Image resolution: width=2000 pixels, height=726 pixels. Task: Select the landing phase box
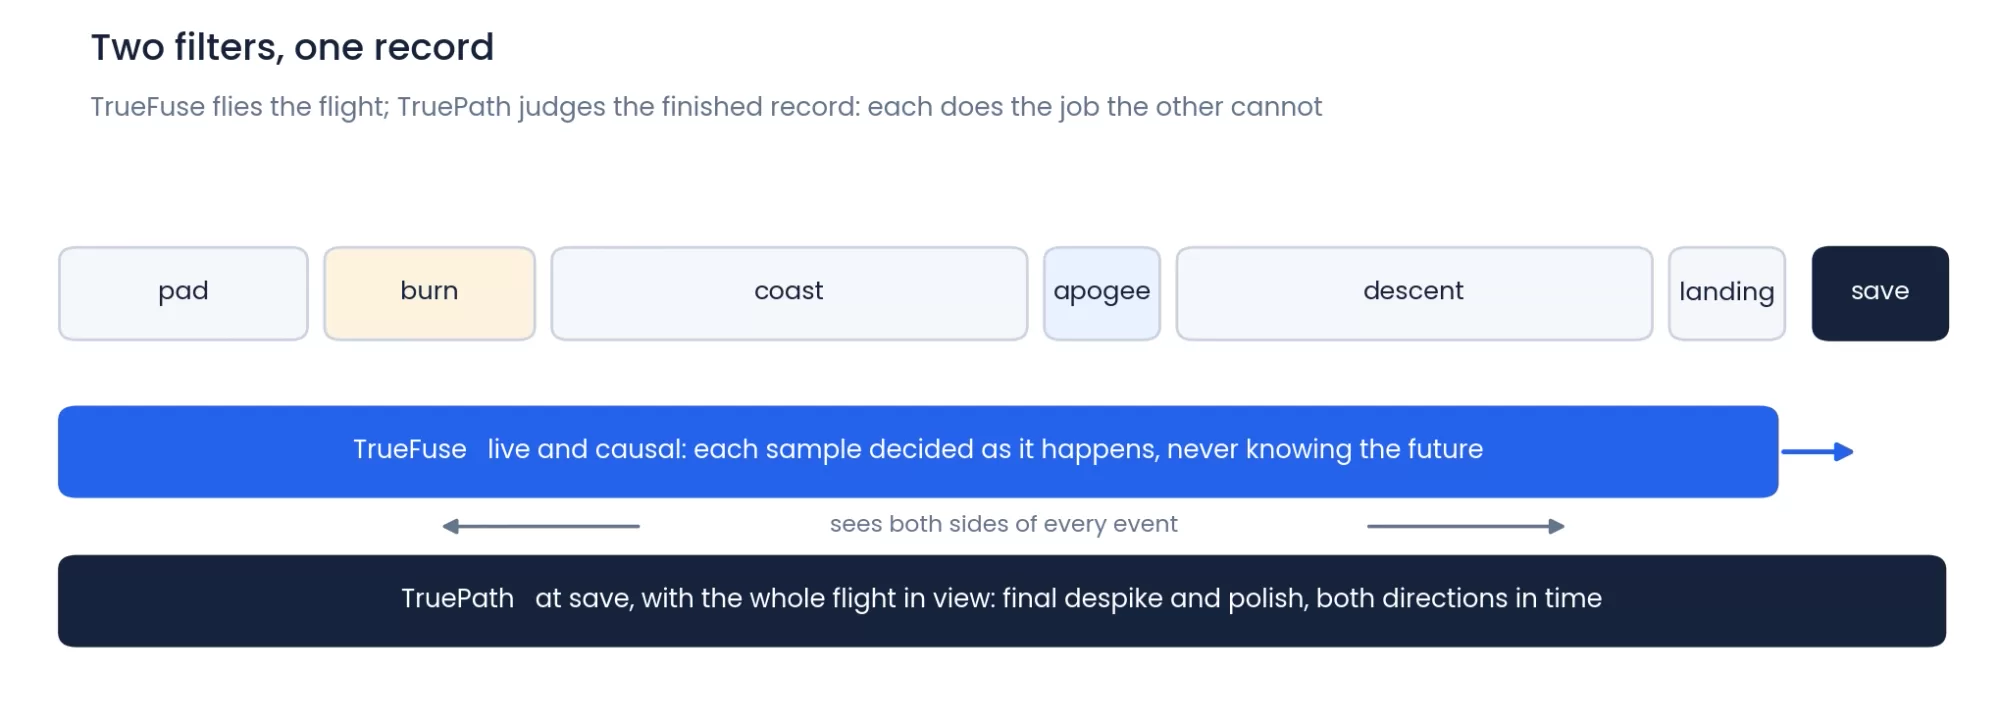(x=1727, y=293)
